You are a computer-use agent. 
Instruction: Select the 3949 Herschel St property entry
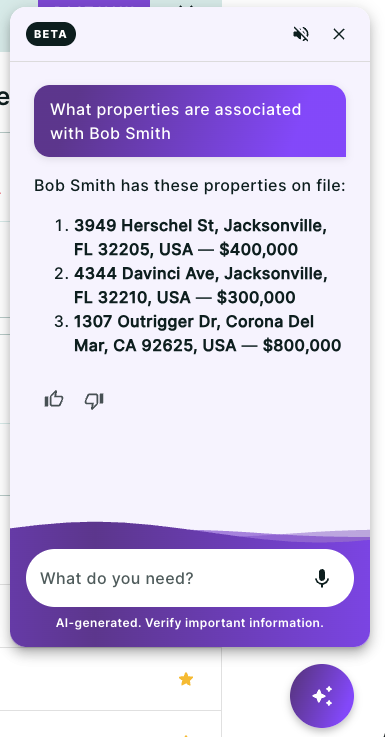click(x=200, y=237)
